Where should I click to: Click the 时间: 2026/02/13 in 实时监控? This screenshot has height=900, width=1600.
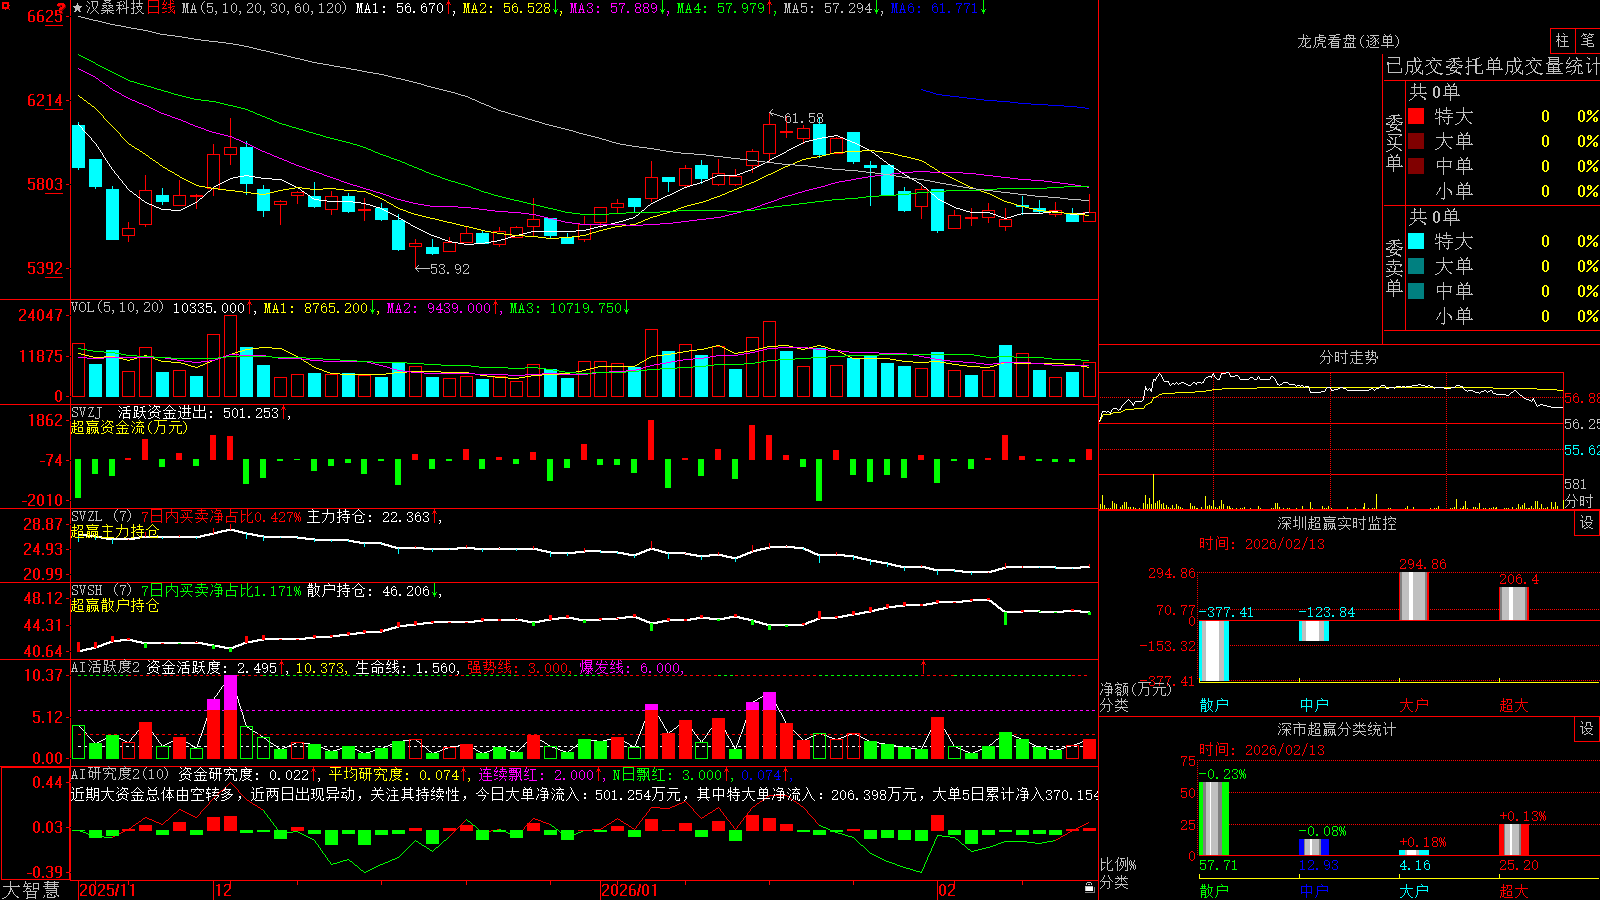coord(1262,544)
